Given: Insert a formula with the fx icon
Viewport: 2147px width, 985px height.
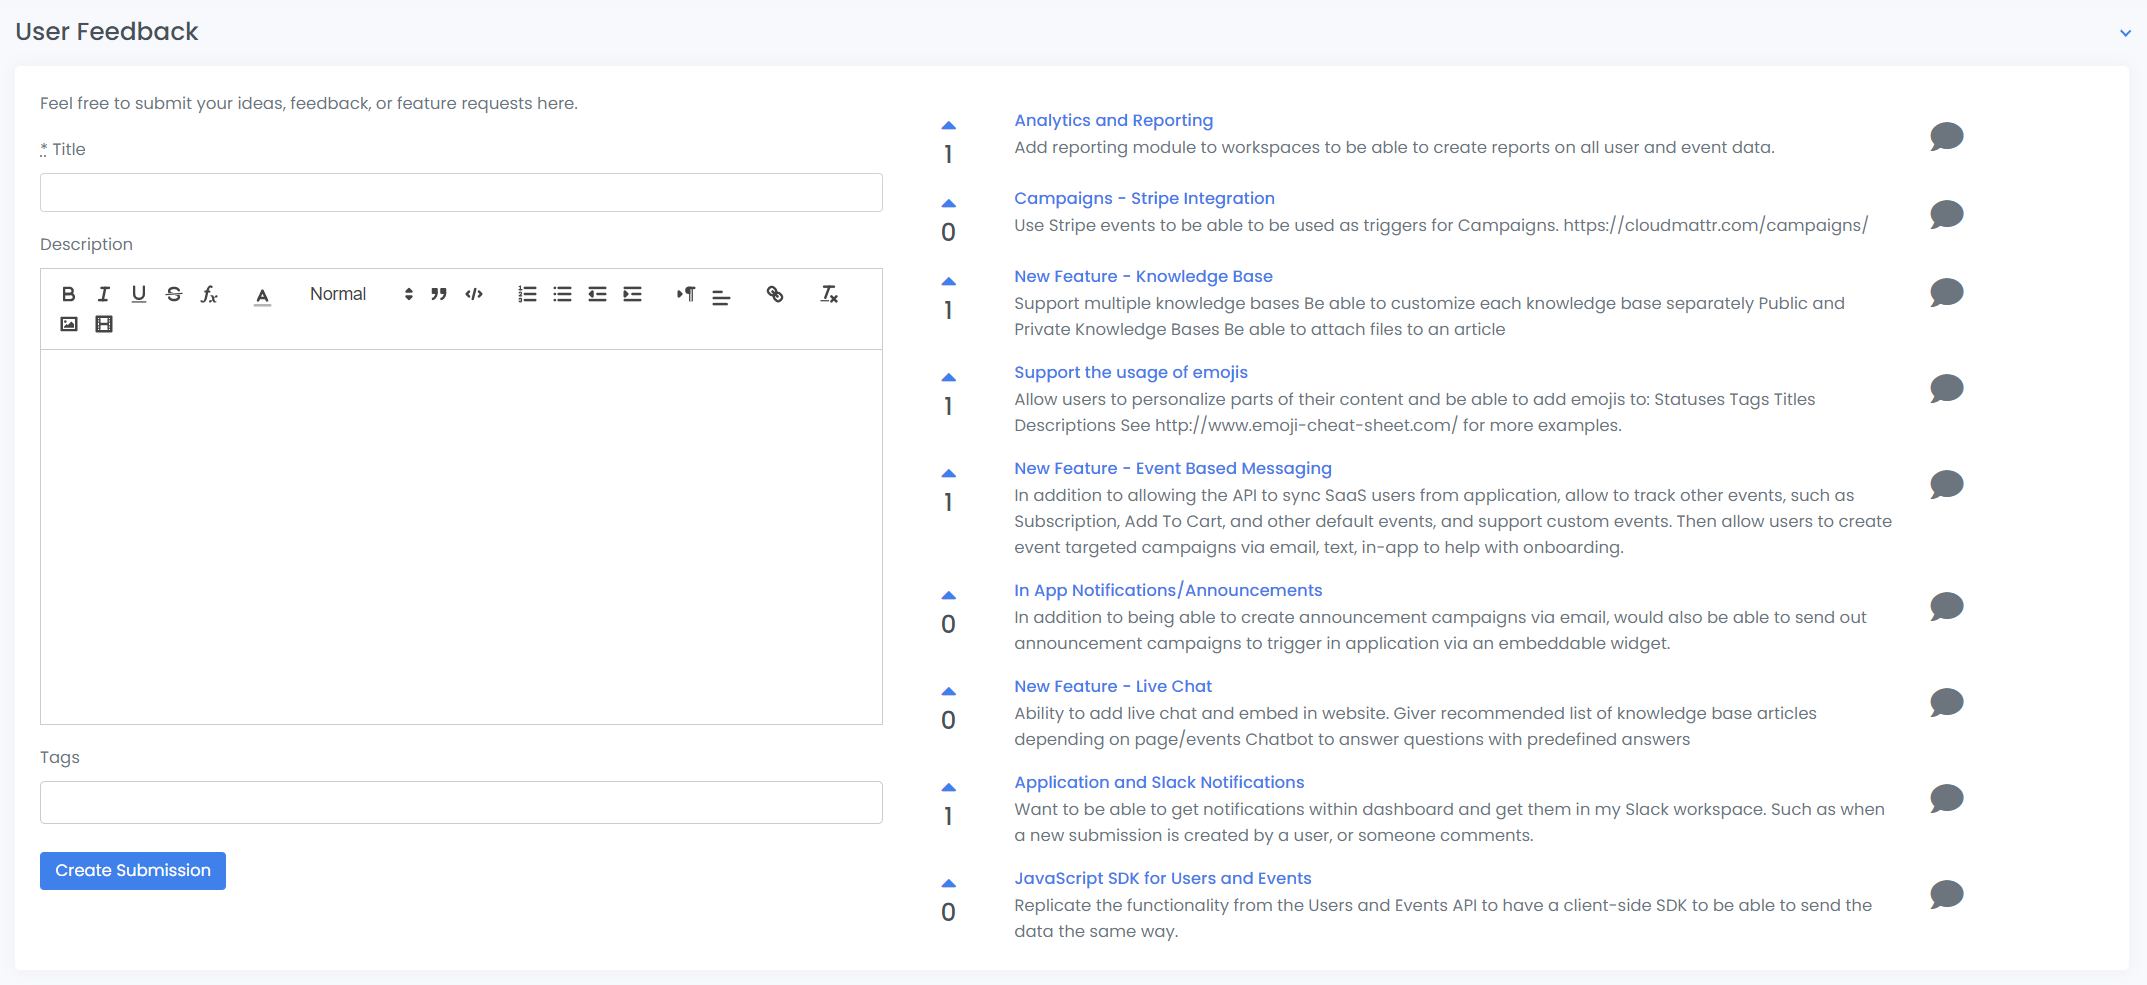Looking at the screenshot, I should click(x=209, y=294).
